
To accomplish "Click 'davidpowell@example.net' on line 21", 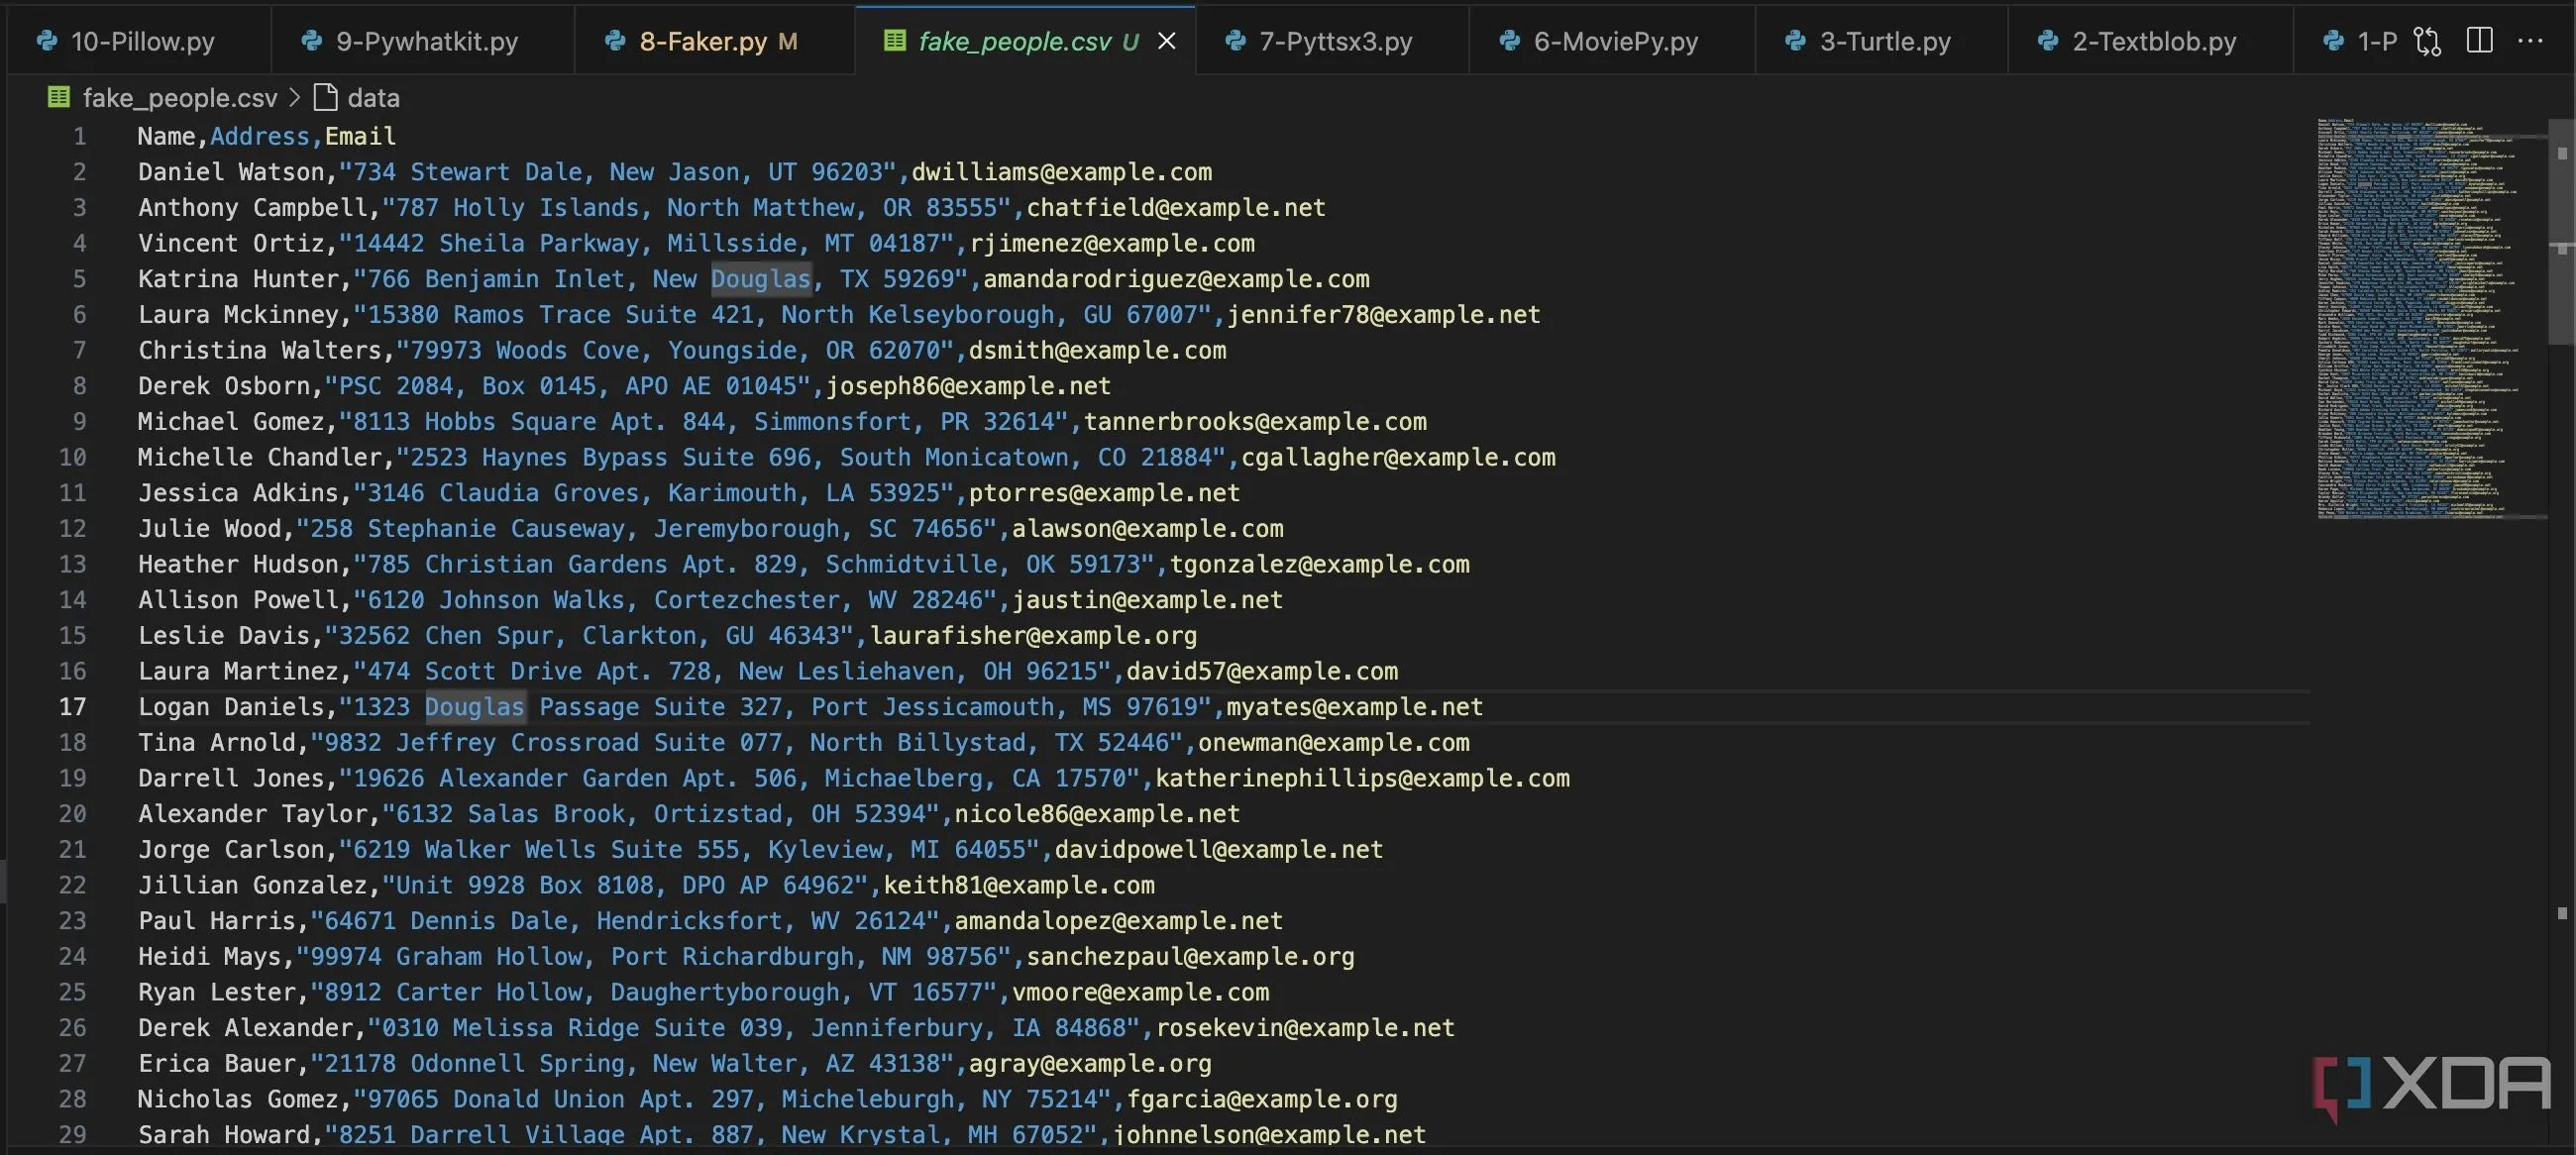I will (x=1219, y=850).
